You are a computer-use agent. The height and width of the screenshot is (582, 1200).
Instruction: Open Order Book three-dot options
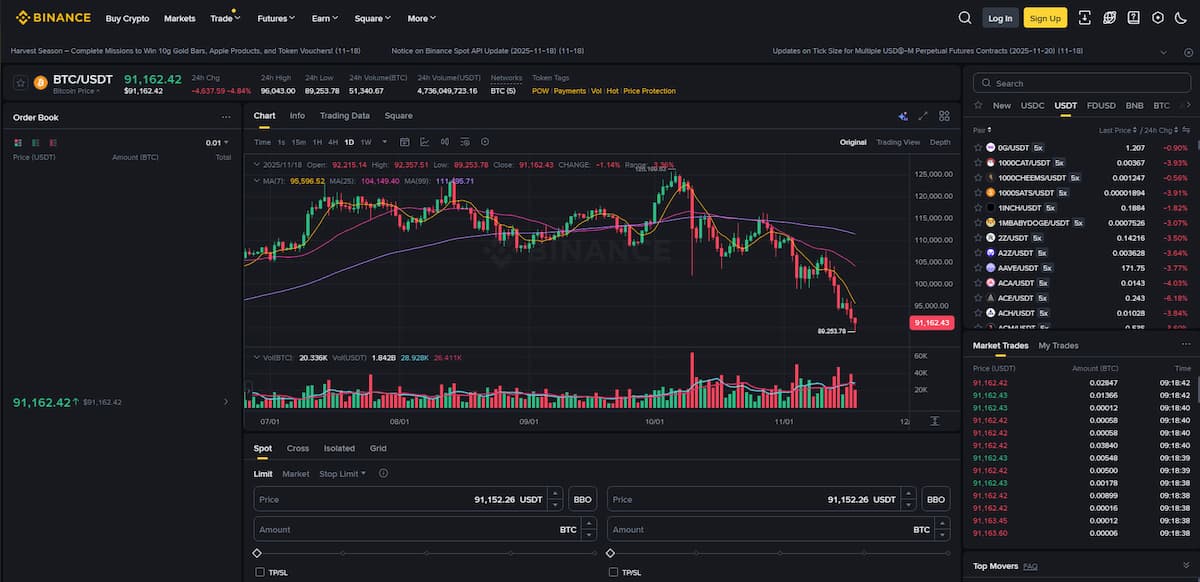click(x=226, y=117)
